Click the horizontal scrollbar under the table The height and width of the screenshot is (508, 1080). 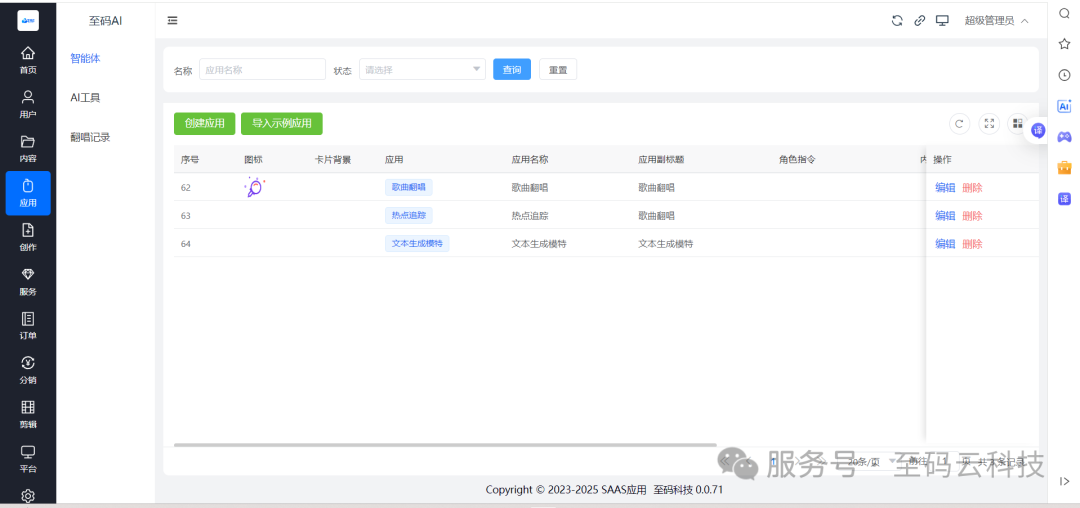click(445, 445)
